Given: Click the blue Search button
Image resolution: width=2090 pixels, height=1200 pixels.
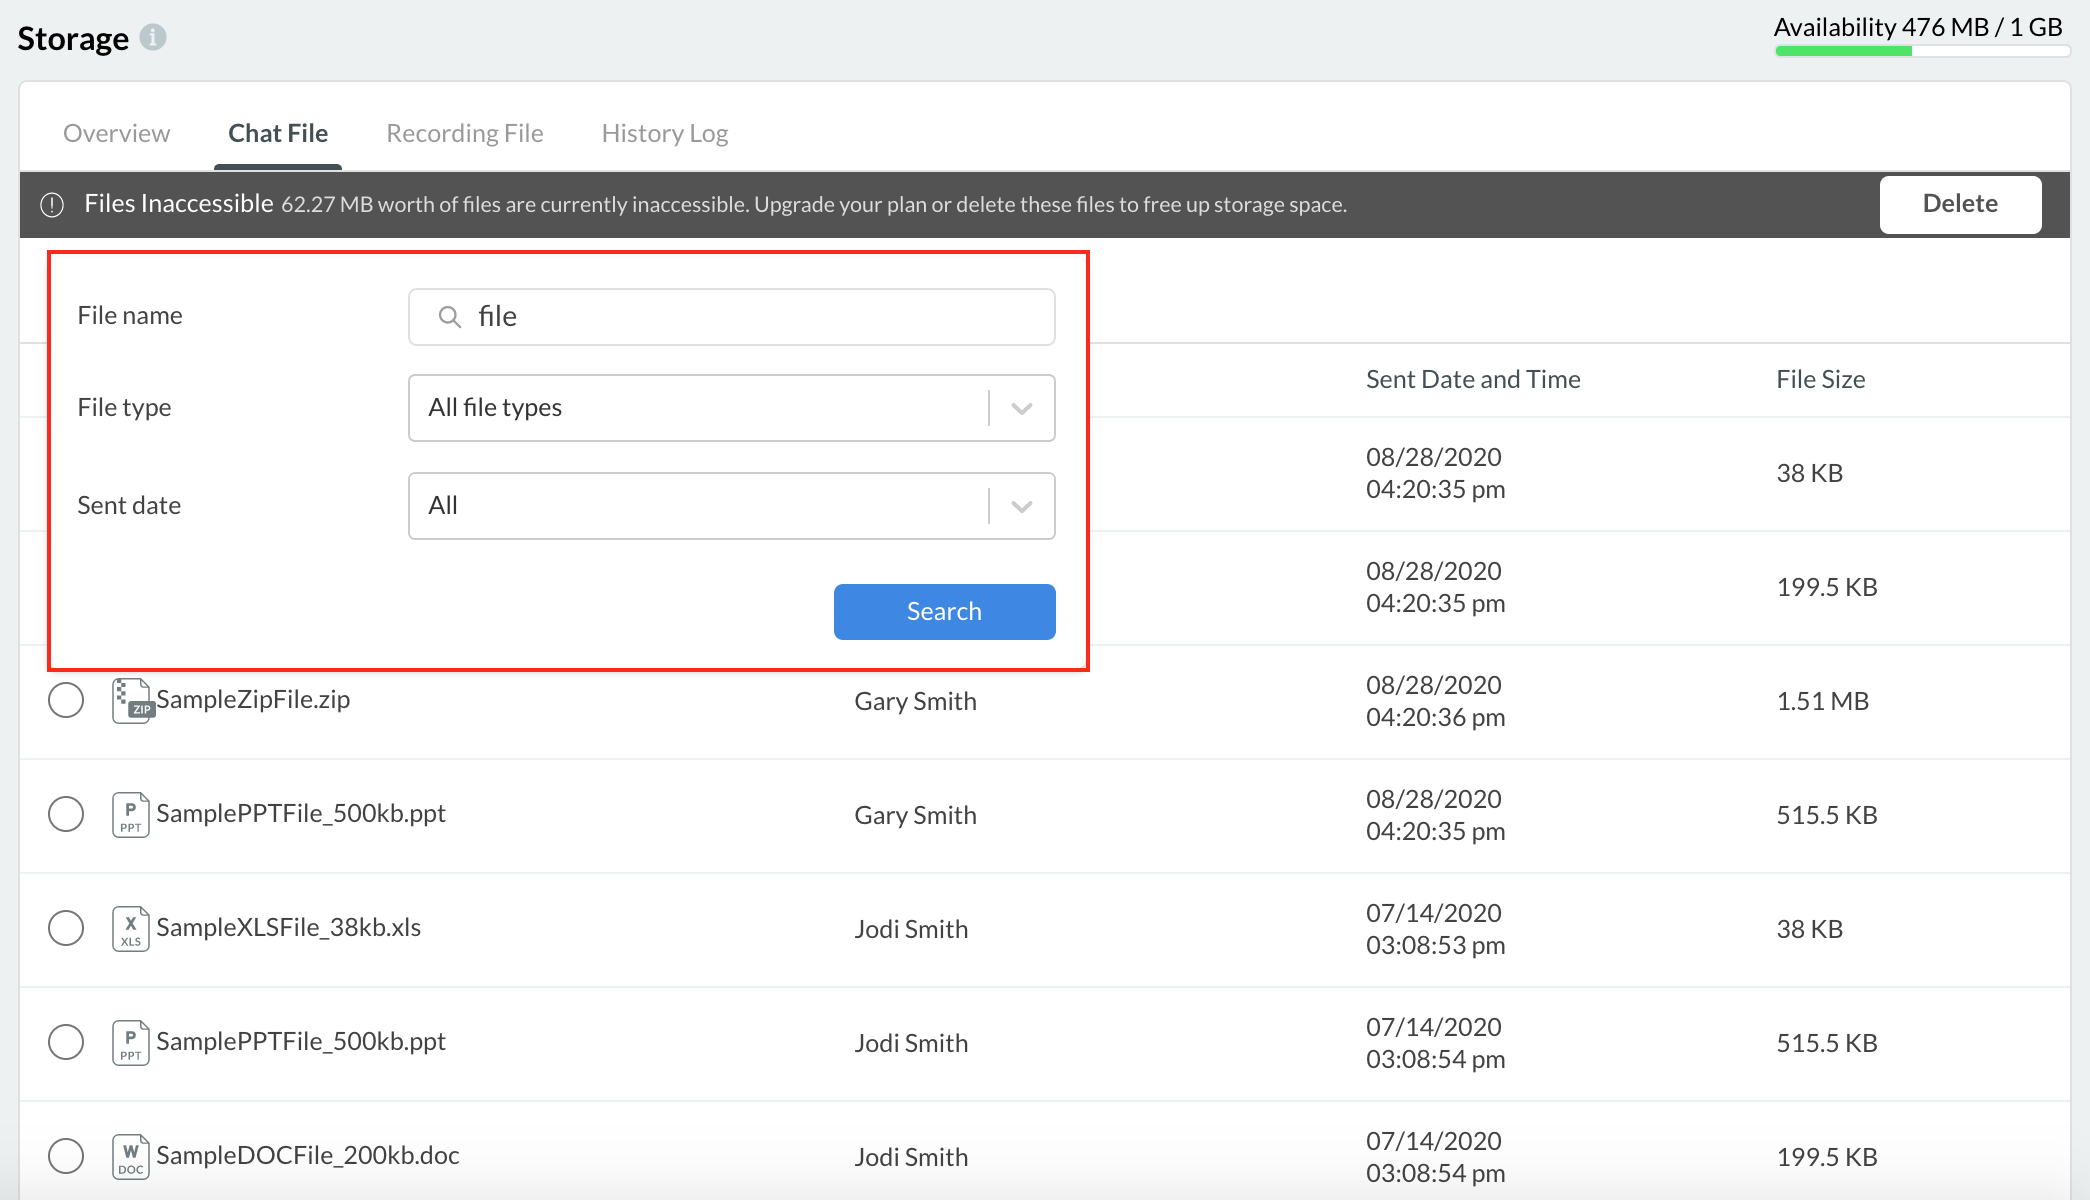Looking at the screenshot, I should 945,612.
